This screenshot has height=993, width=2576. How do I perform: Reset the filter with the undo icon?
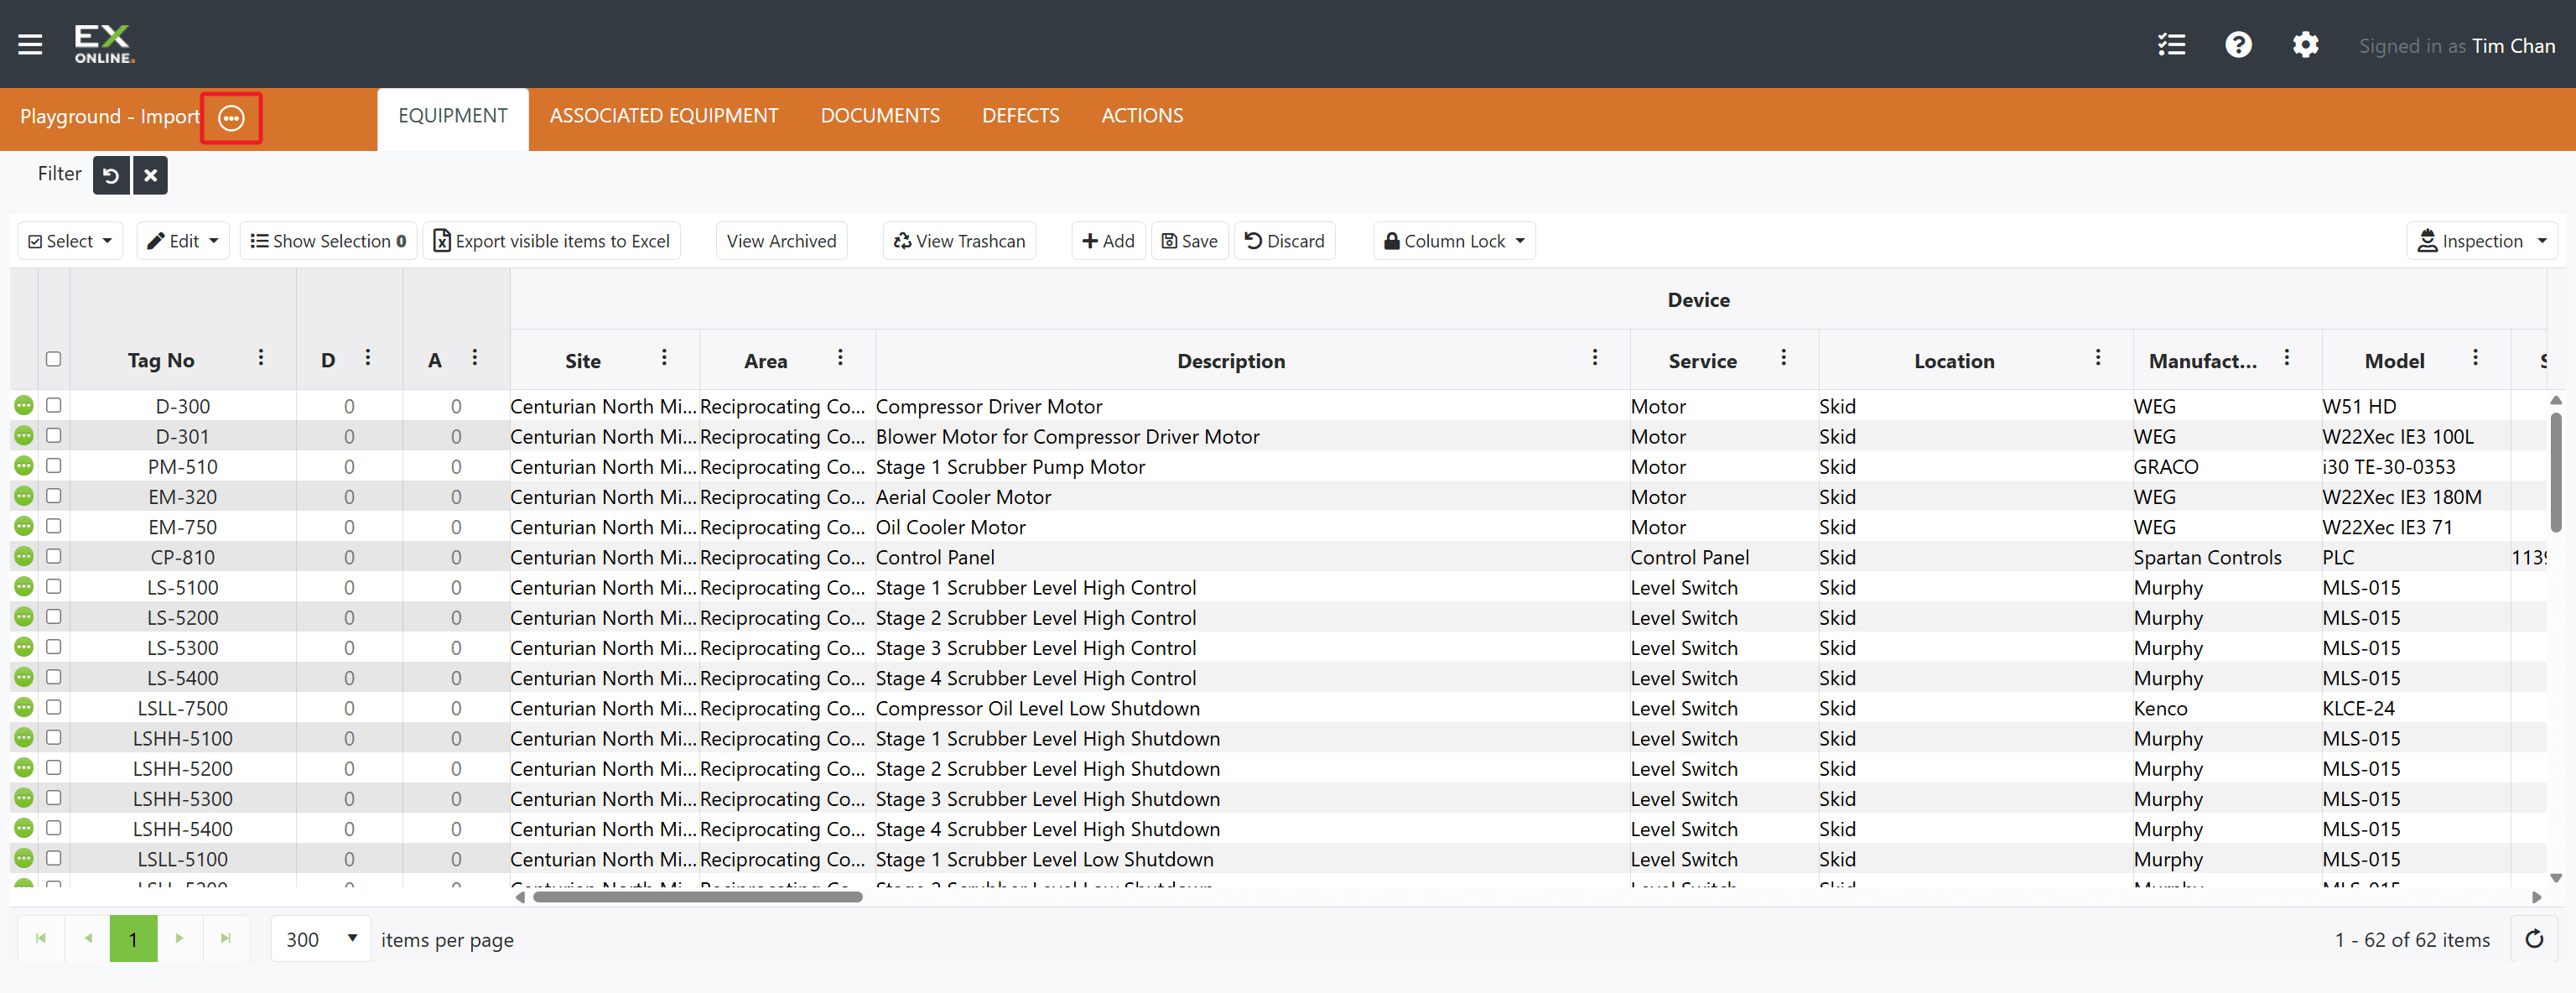pos(111,176)
